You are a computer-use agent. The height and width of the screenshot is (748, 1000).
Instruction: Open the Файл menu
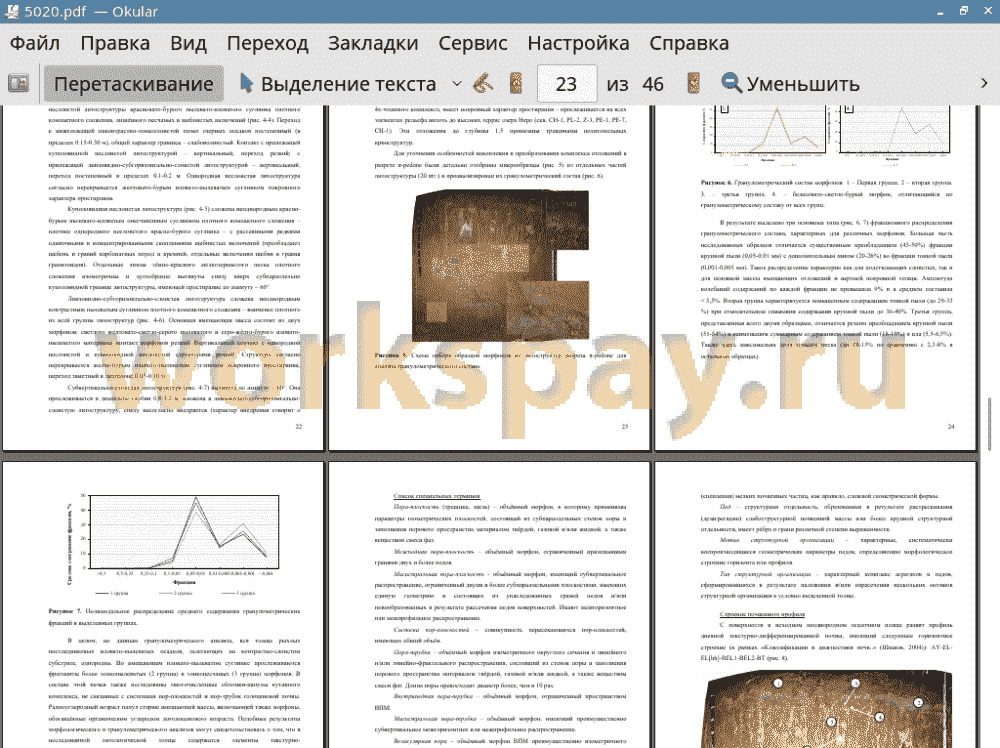coord(35,43)
